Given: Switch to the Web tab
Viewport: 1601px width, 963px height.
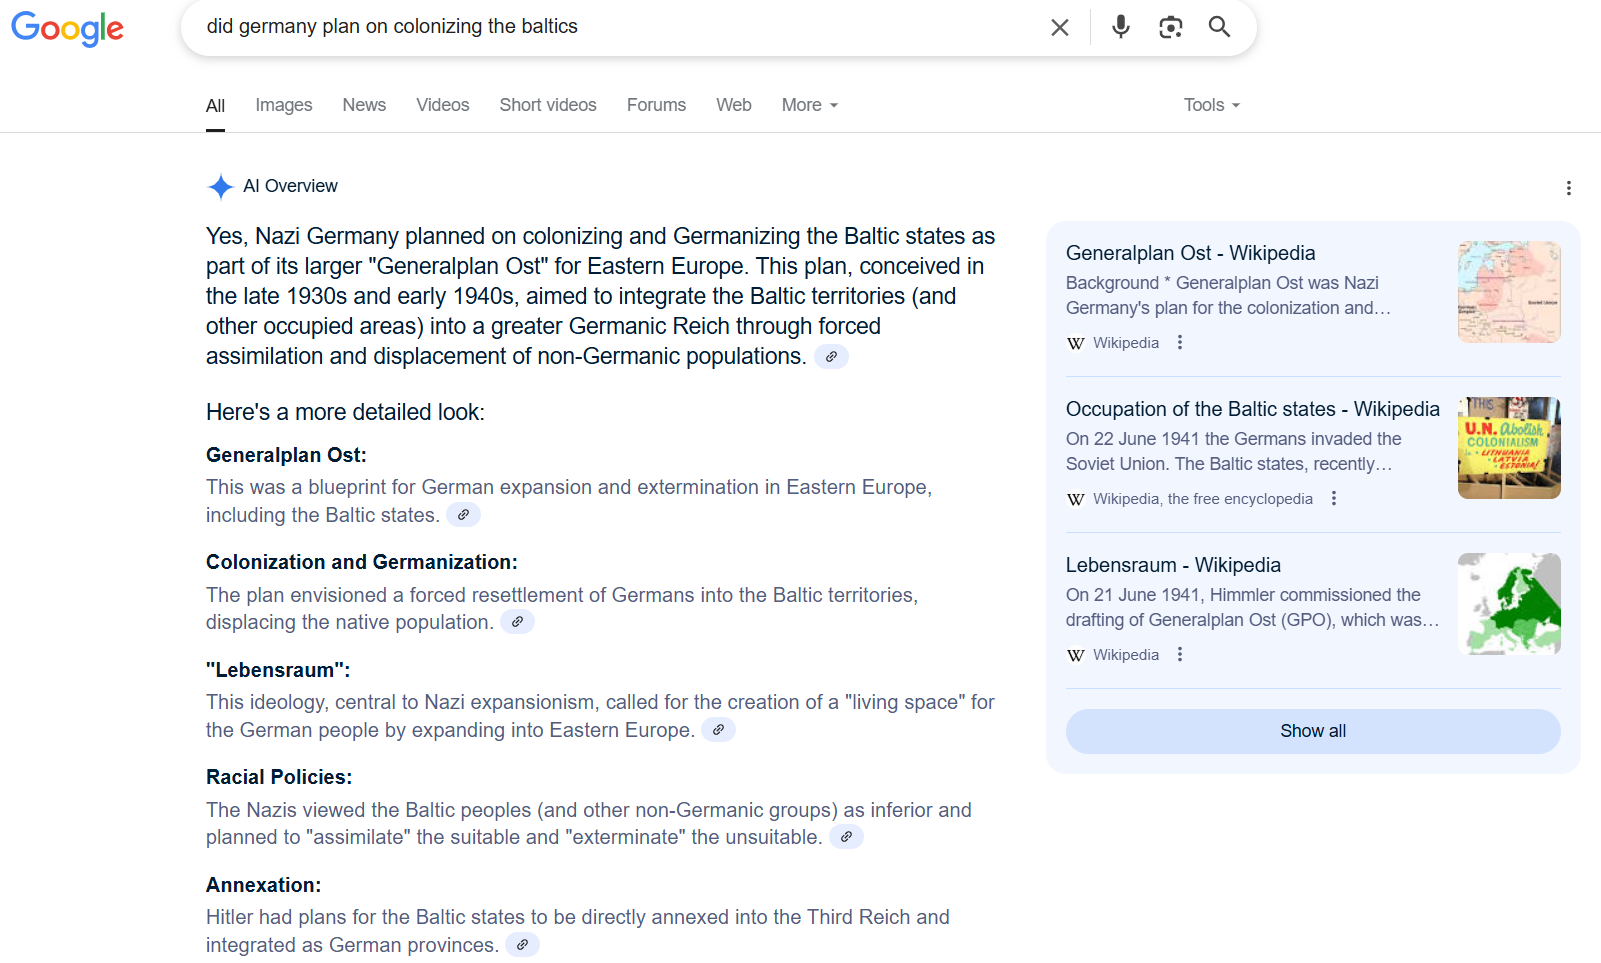Looking at the screenshot, I should (x=734, y=105).
